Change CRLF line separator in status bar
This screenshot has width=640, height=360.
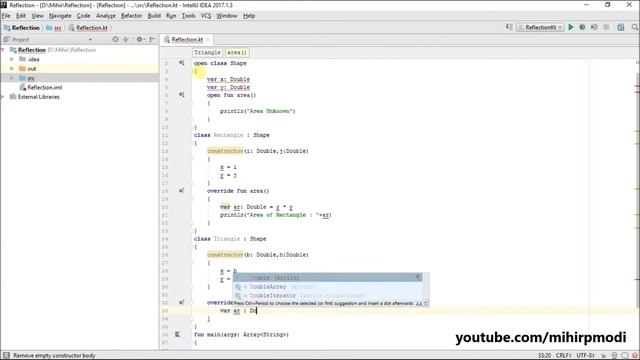tap(563, 356)
